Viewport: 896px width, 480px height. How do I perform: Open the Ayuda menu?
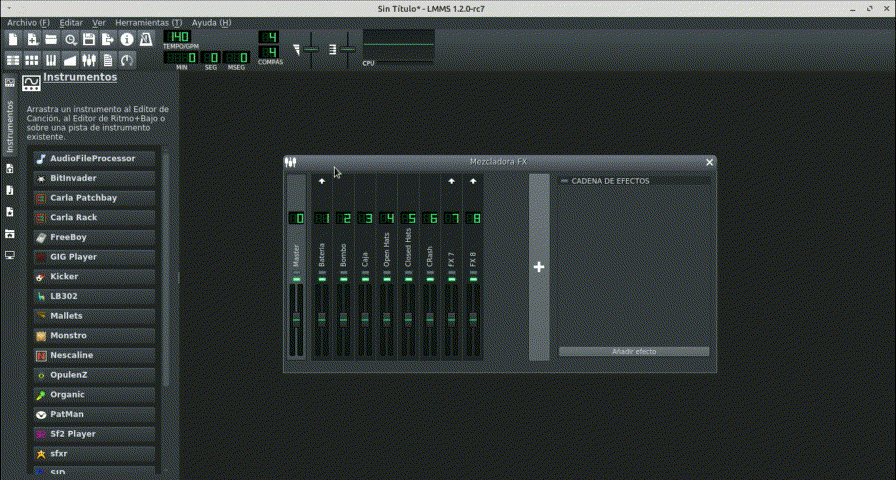(211, 22)
